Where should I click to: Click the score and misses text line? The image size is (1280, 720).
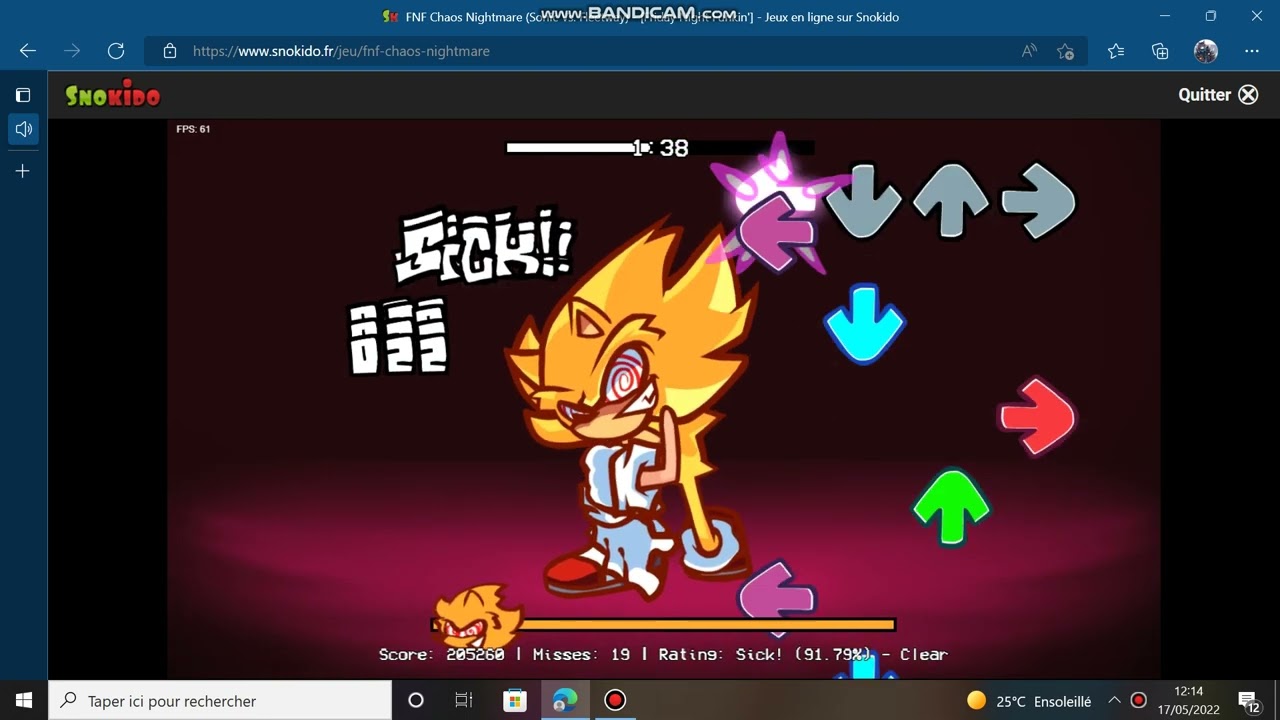click(663, 654)
